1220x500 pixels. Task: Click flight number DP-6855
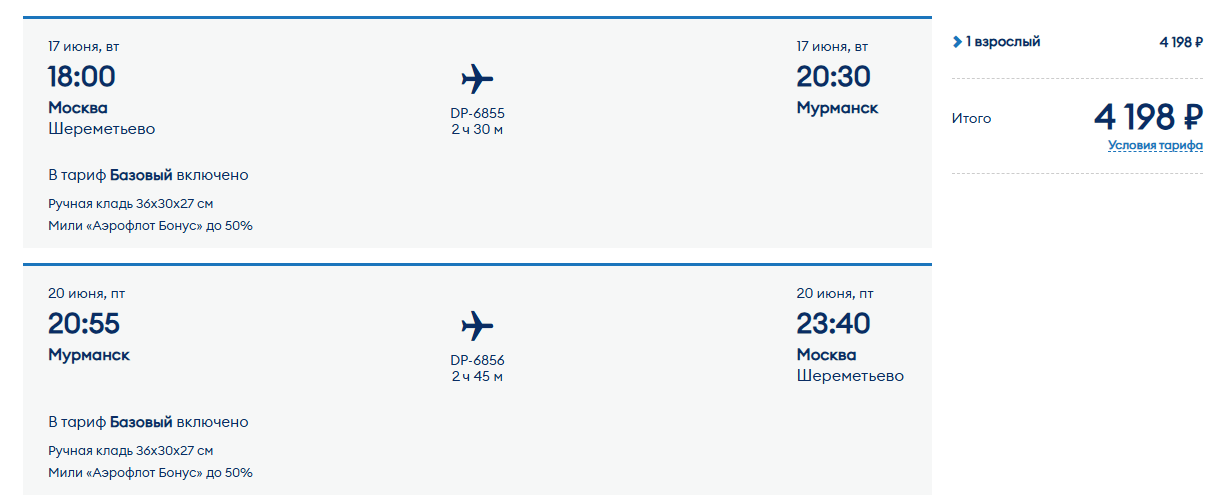tap(477, 113)
